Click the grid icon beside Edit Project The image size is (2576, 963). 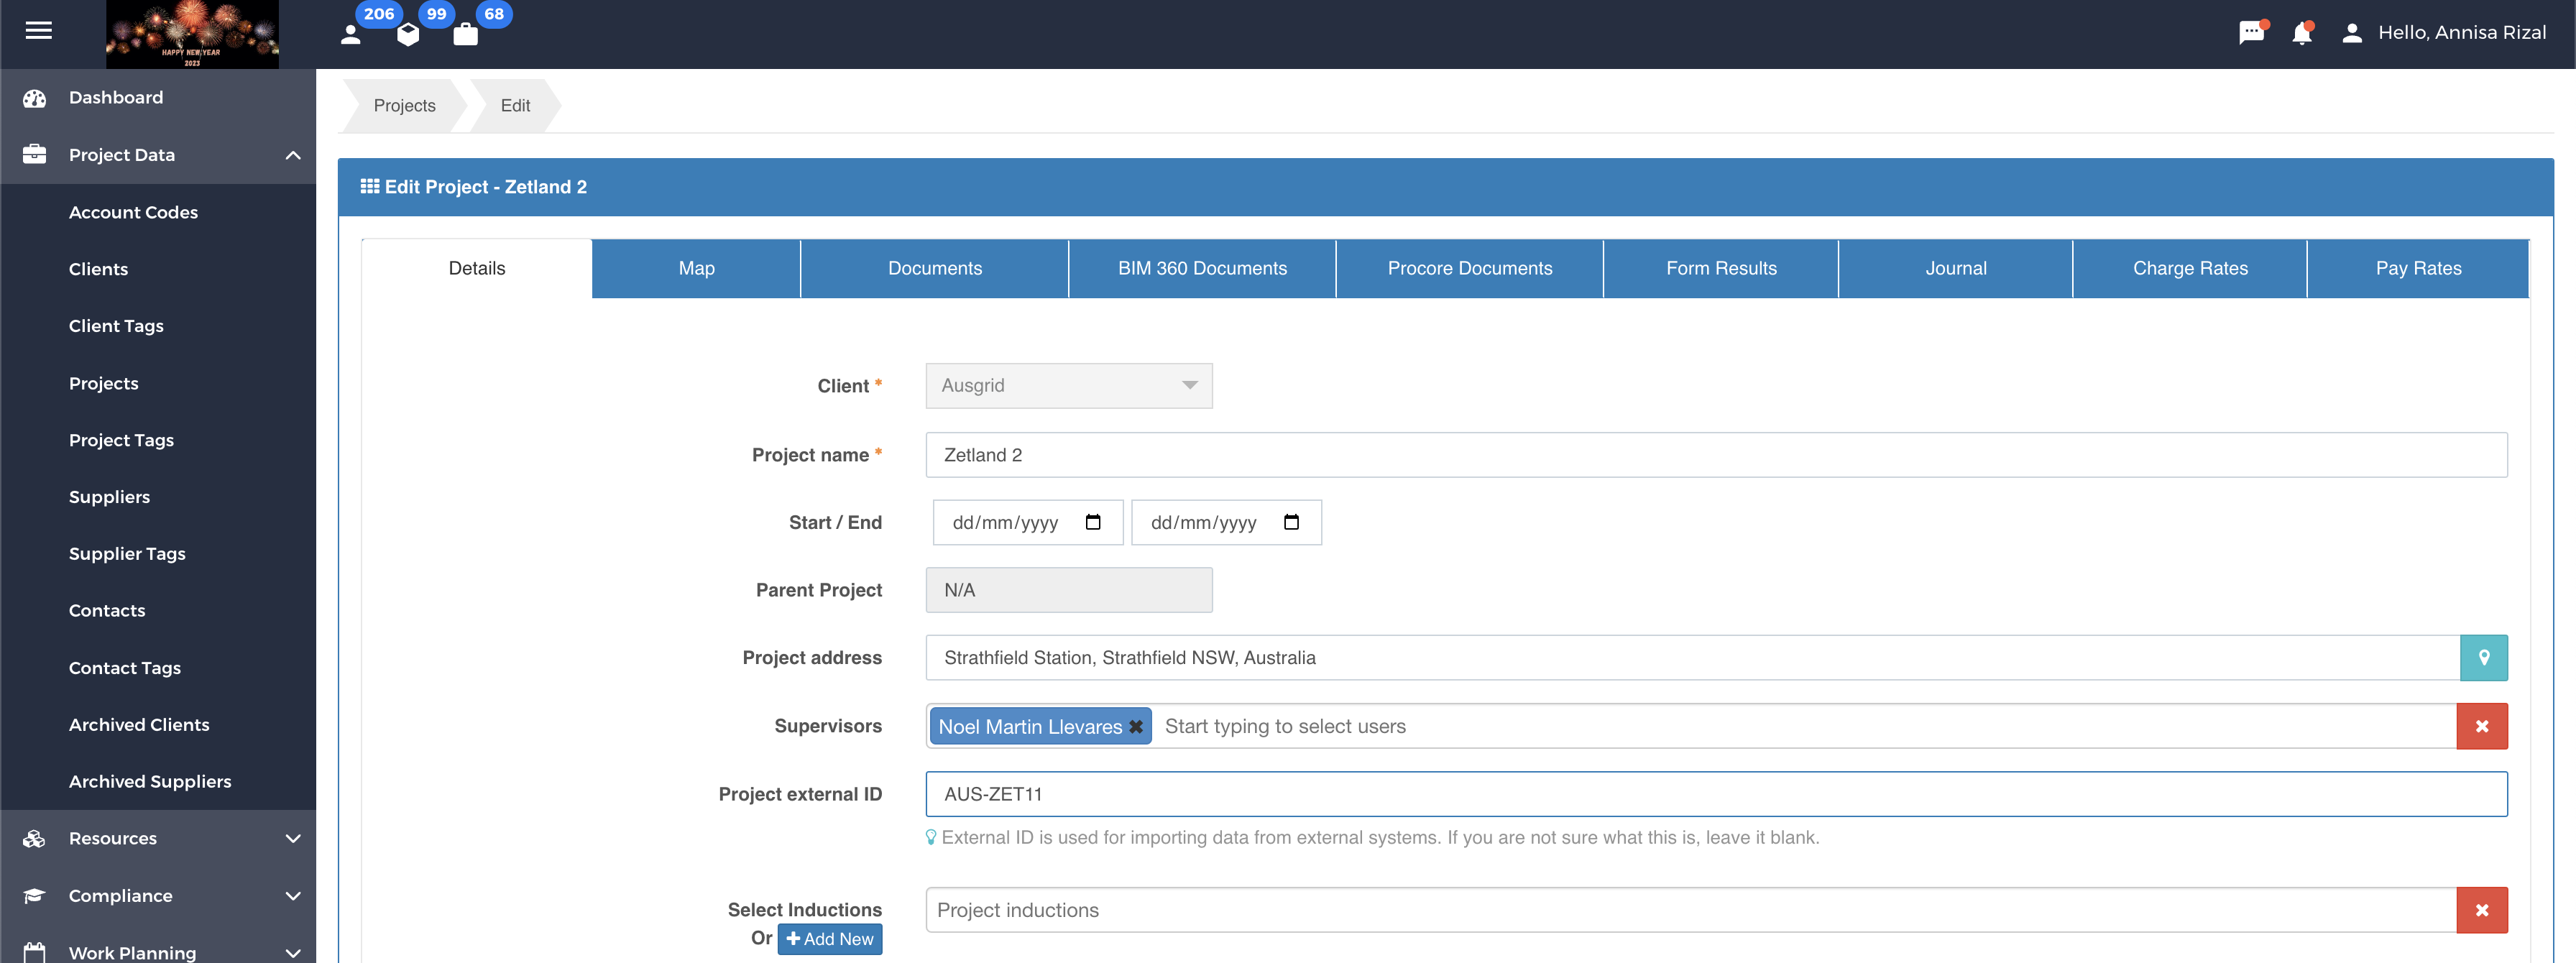pyautogui.click(x=369, y=187)
